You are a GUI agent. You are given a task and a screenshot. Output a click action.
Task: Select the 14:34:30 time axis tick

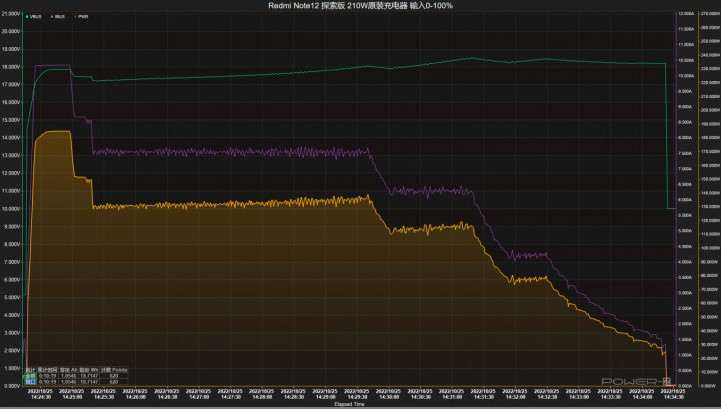672,395
